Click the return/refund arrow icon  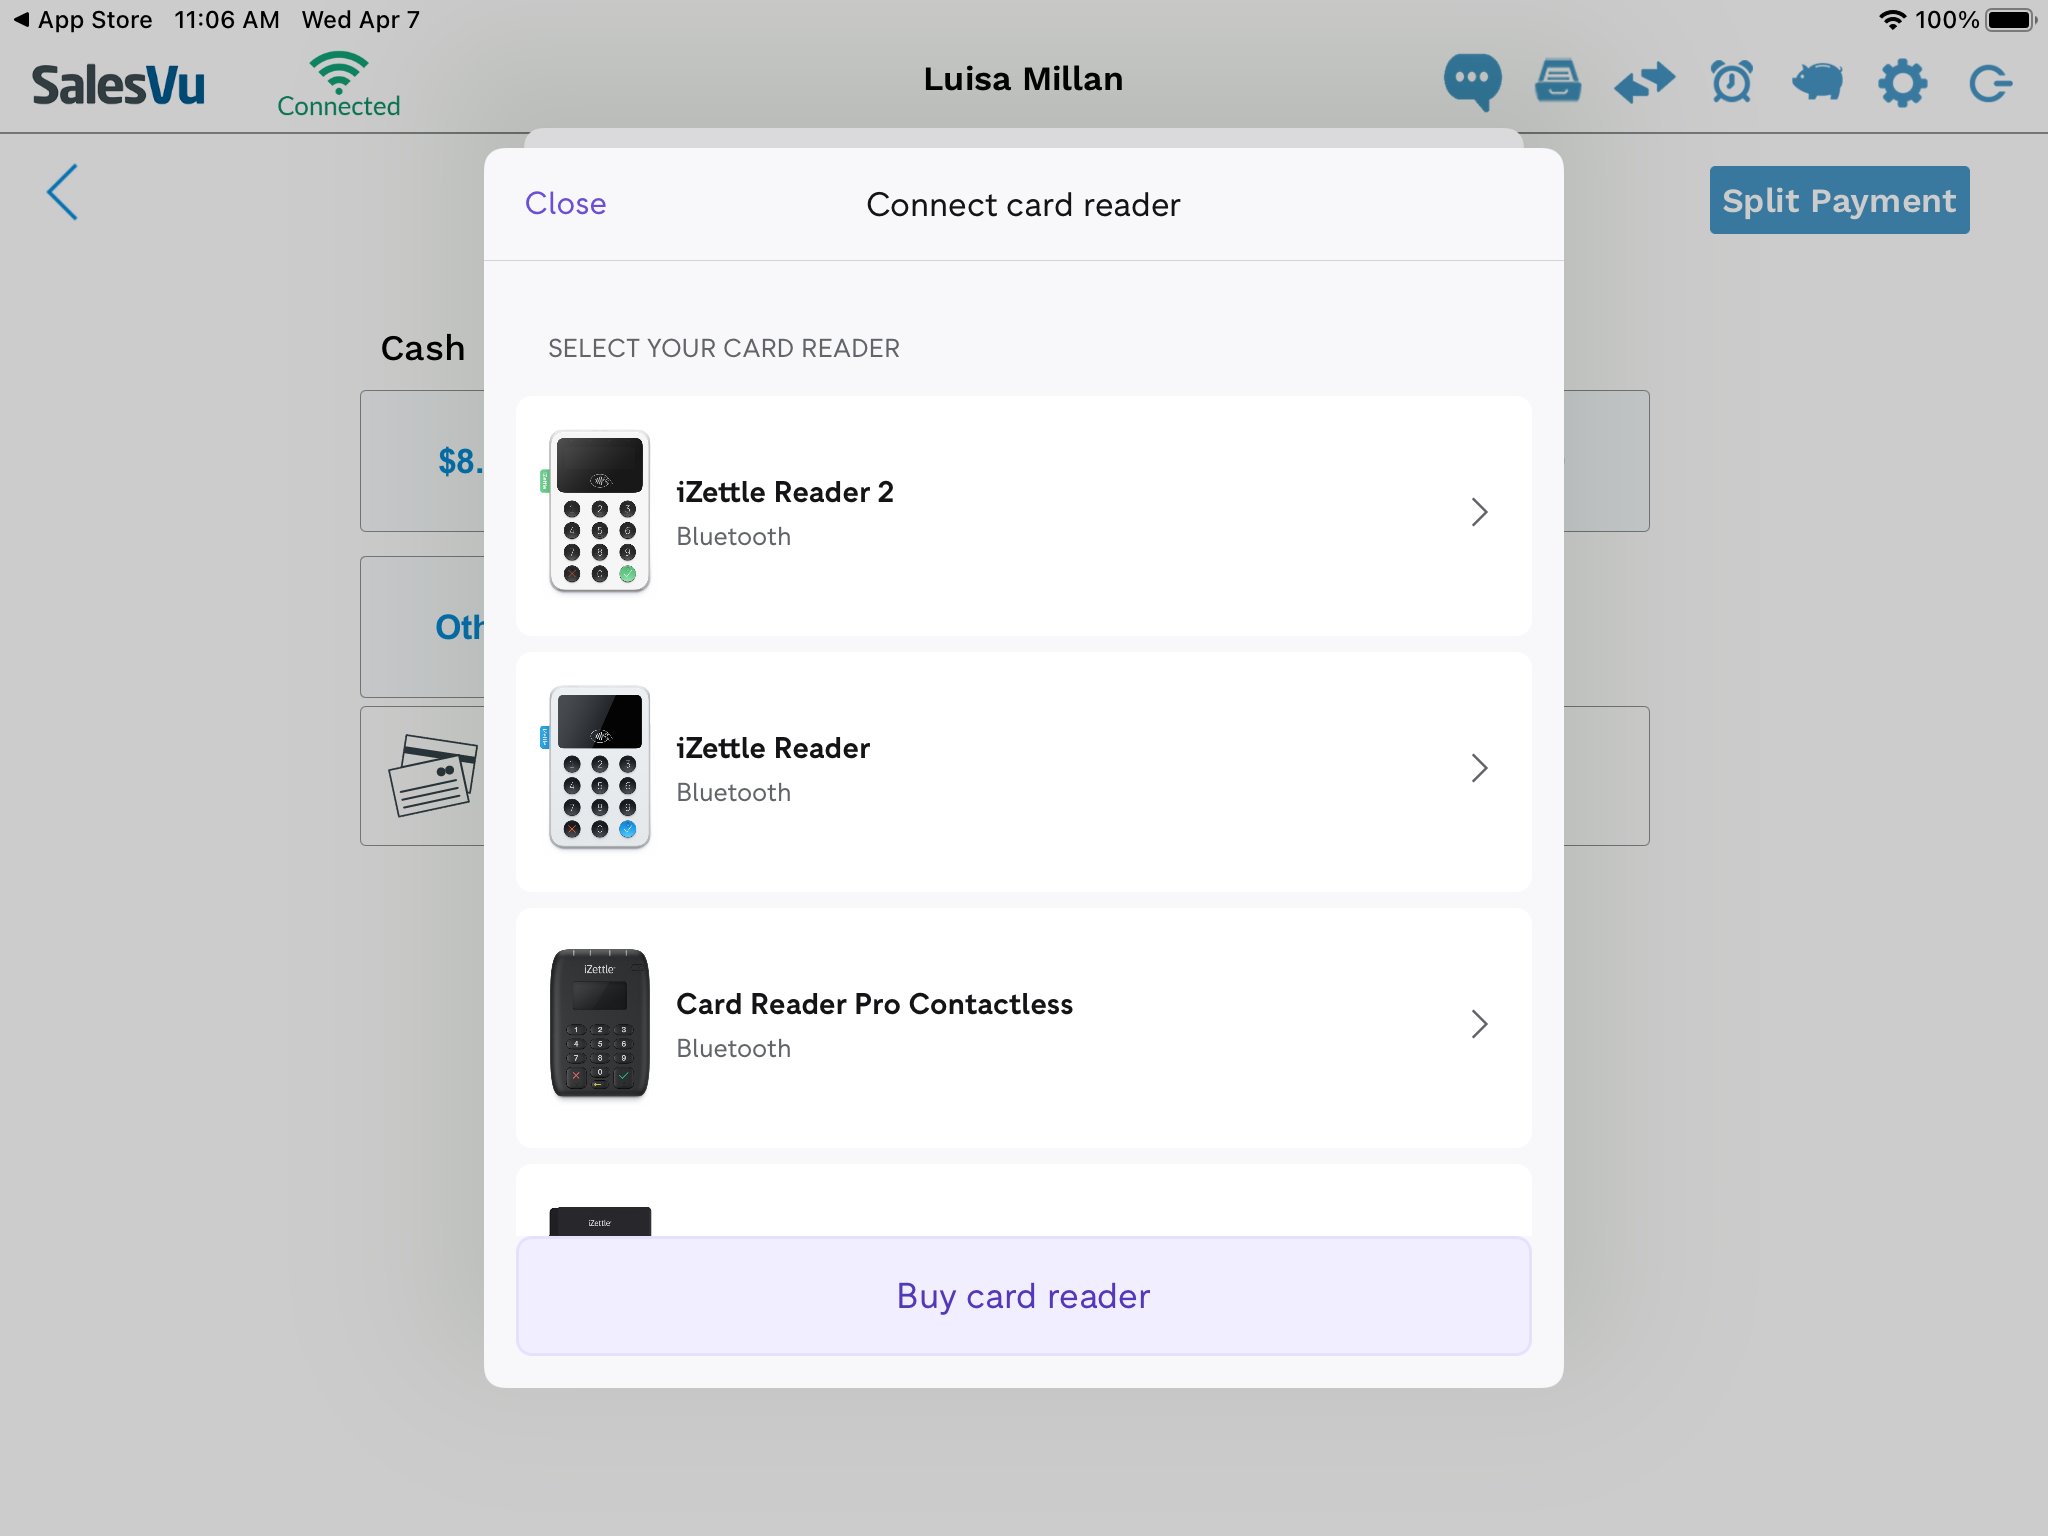(x=1648, y=82)
